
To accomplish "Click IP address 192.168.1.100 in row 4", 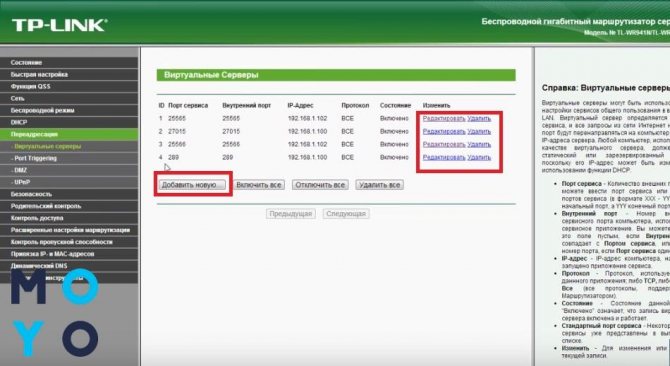I will (x=307, y=157).
